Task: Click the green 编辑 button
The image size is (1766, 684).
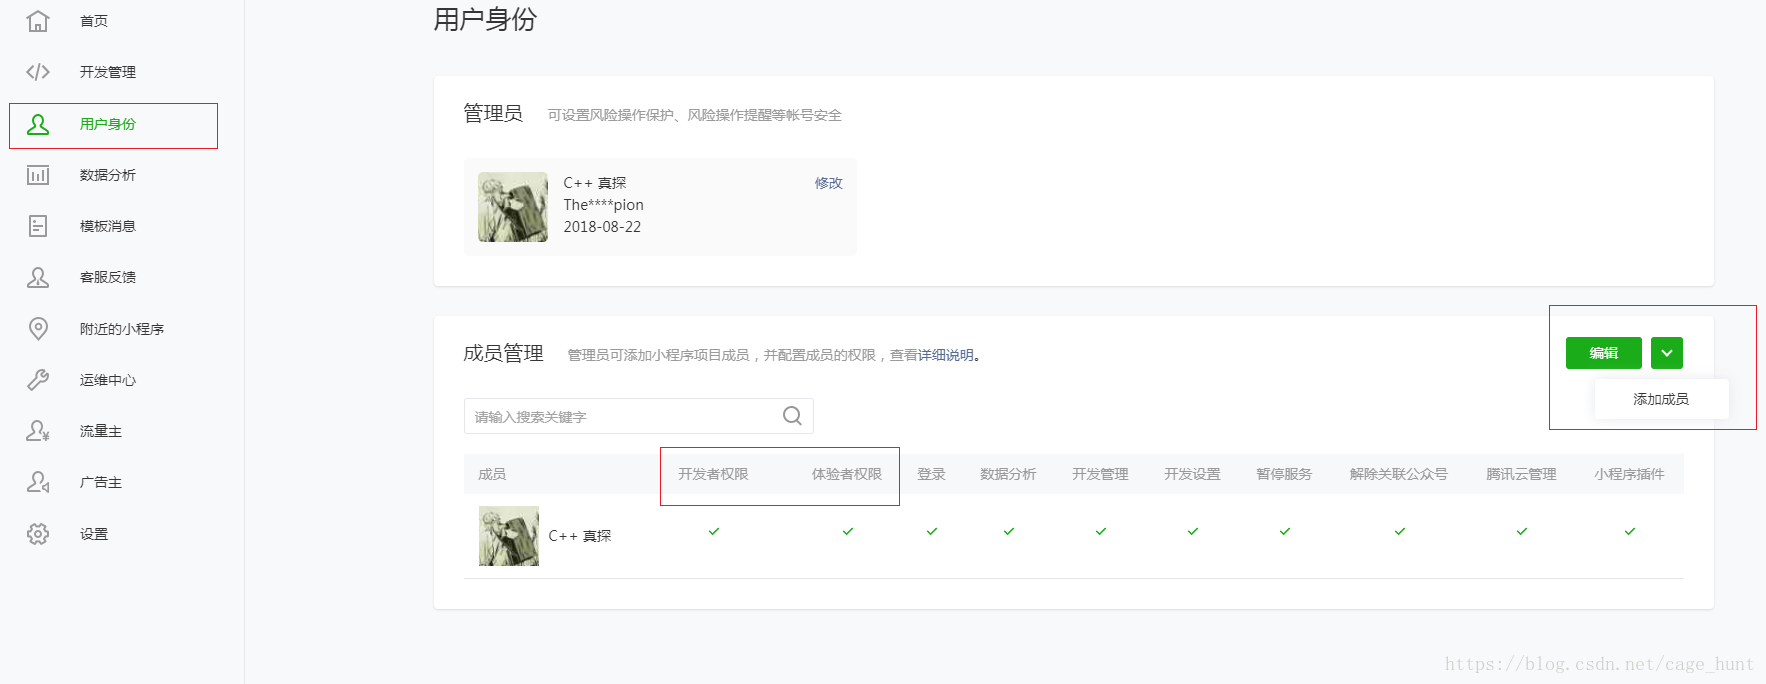Action: (1604, 353)
